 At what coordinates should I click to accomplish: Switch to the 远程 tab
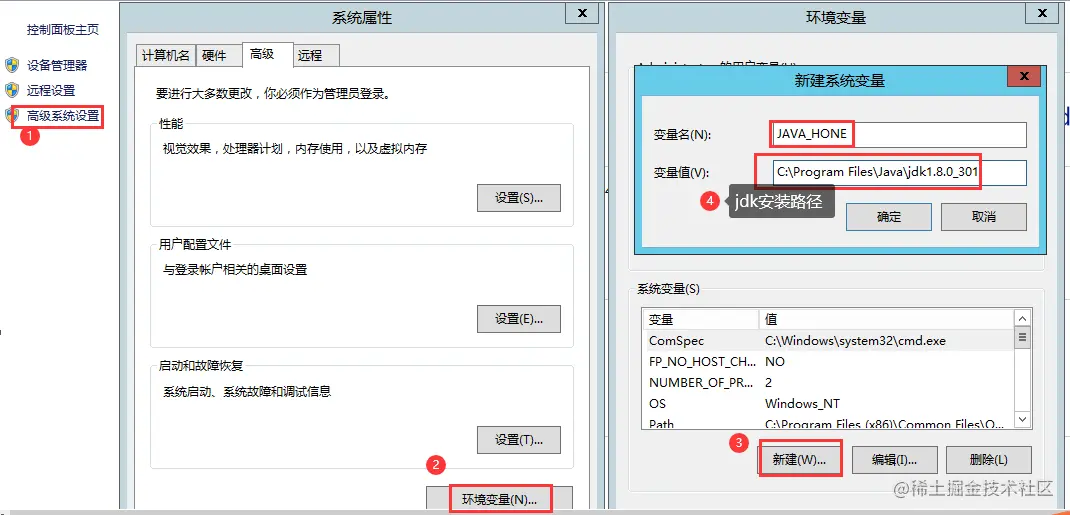click(x=315, y=56)
